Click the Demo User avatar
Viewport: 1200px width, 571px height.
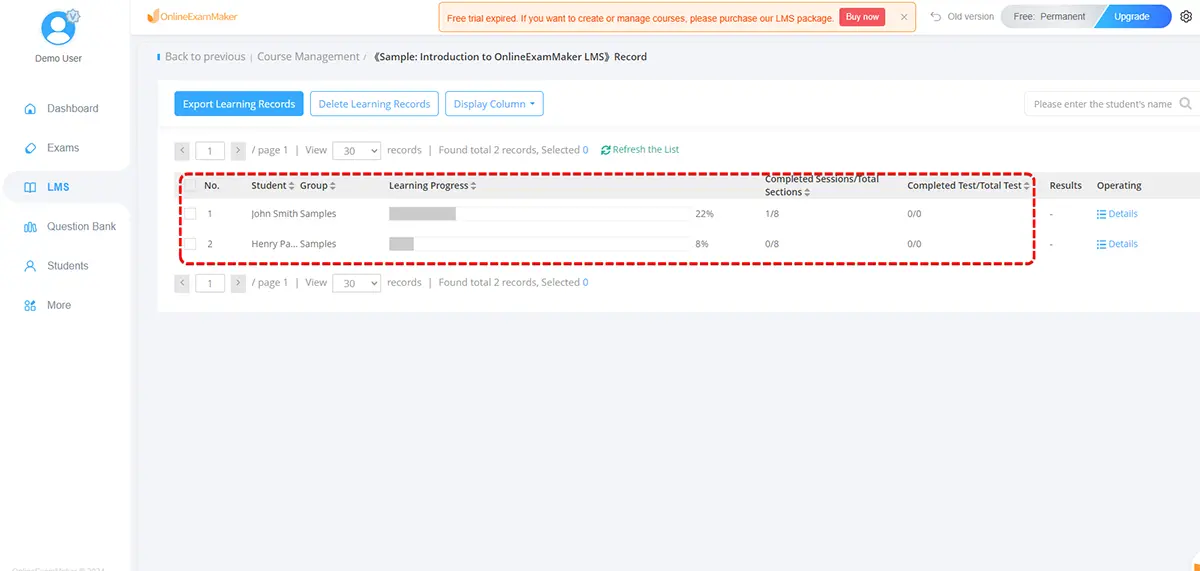58,27
